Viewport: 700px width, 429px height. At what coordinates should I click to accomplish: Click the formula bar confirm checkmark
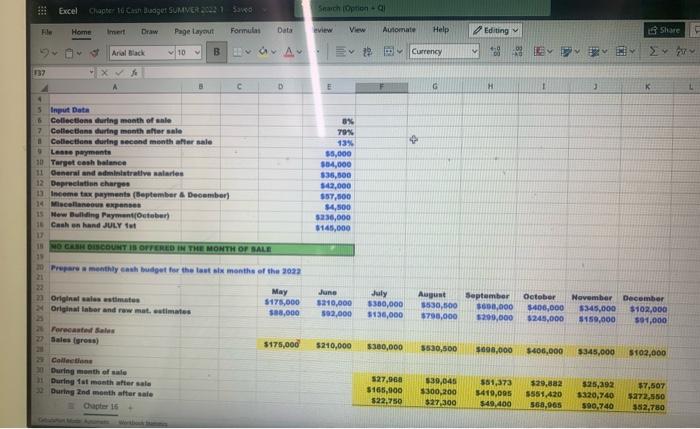(x=119, y=72)
